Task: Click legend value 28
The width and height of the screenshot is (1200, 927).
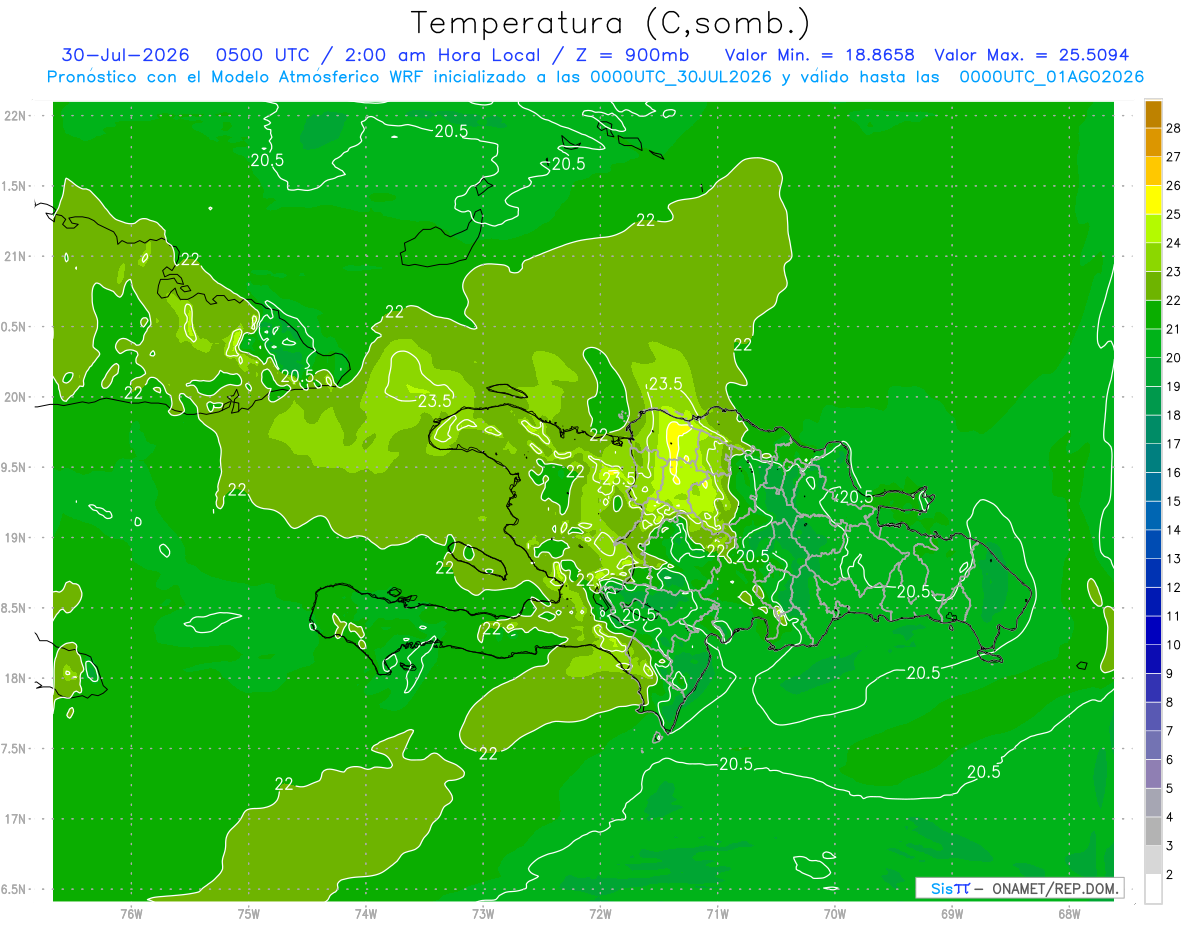Action: 1174,128
